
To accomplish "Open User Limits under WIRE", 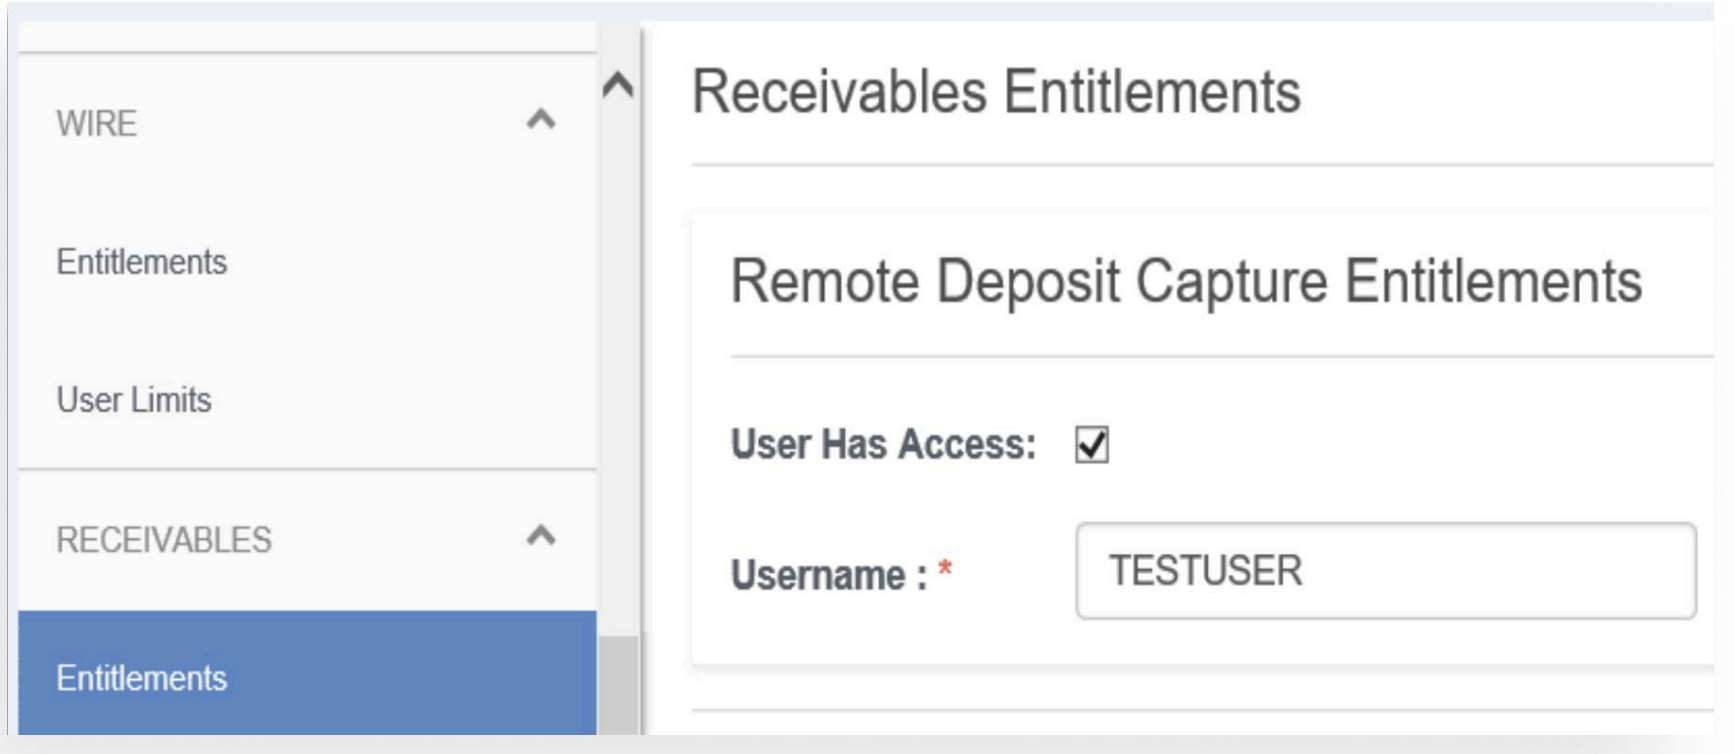I will point(134,400).
